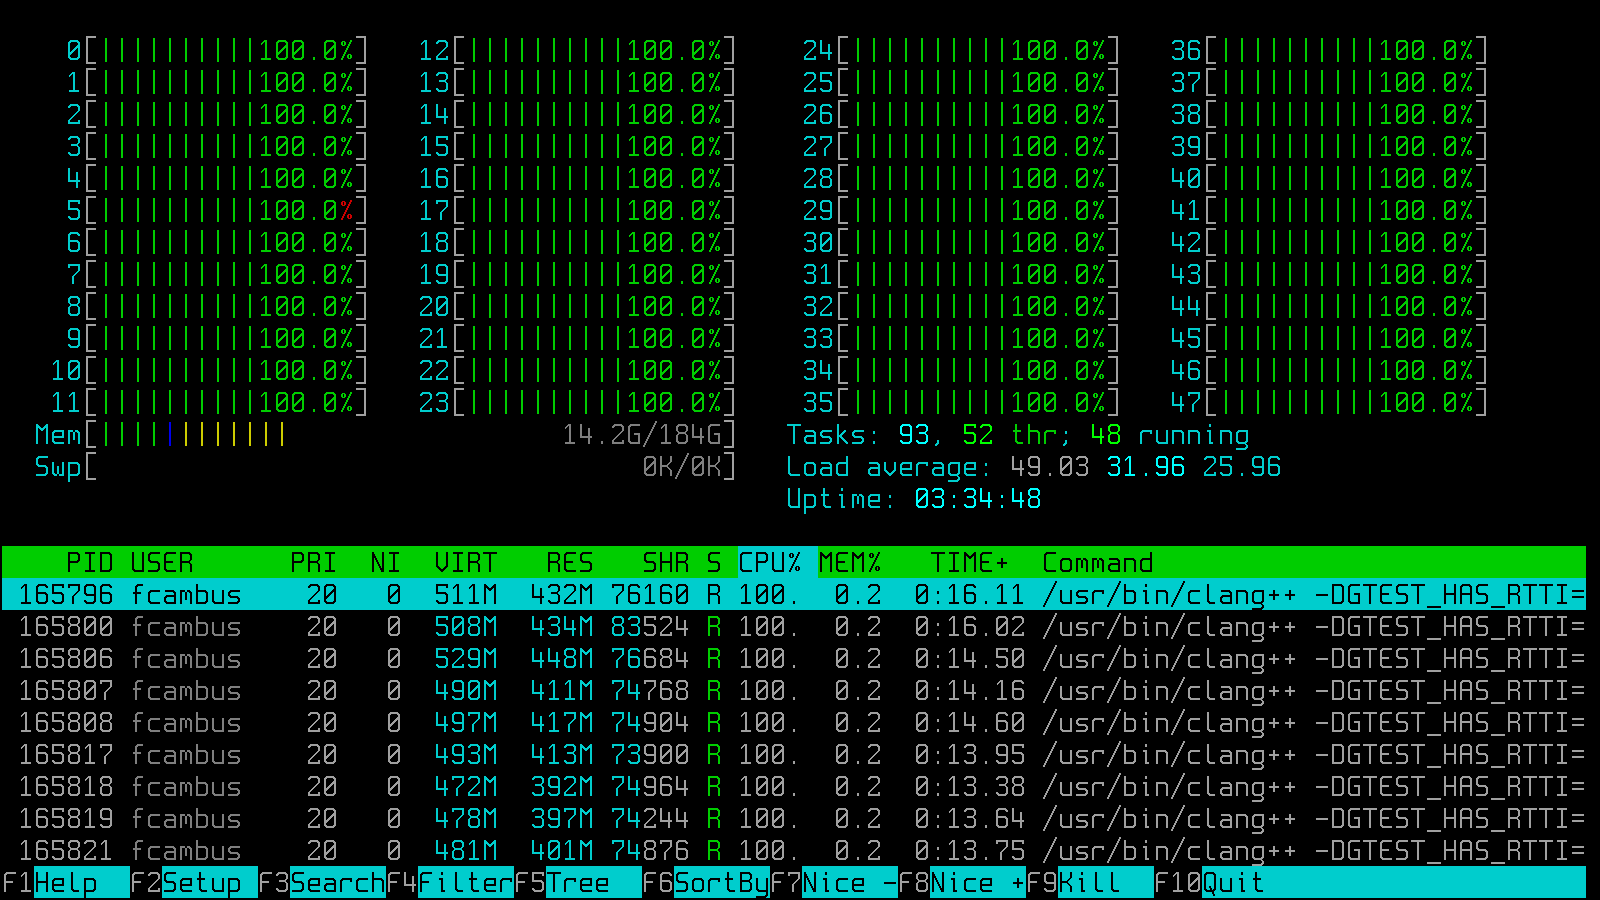Click the F1 Help button
Viewport: 1600px width, 900px height.
click(66, 883)
